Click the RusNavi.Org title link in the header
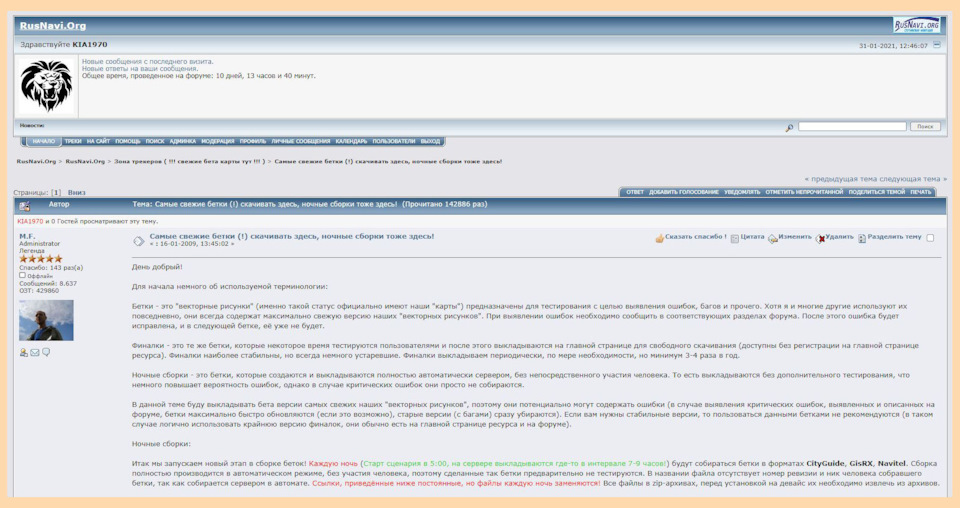Viewport: 960px width, 508px height. [53, 26]
